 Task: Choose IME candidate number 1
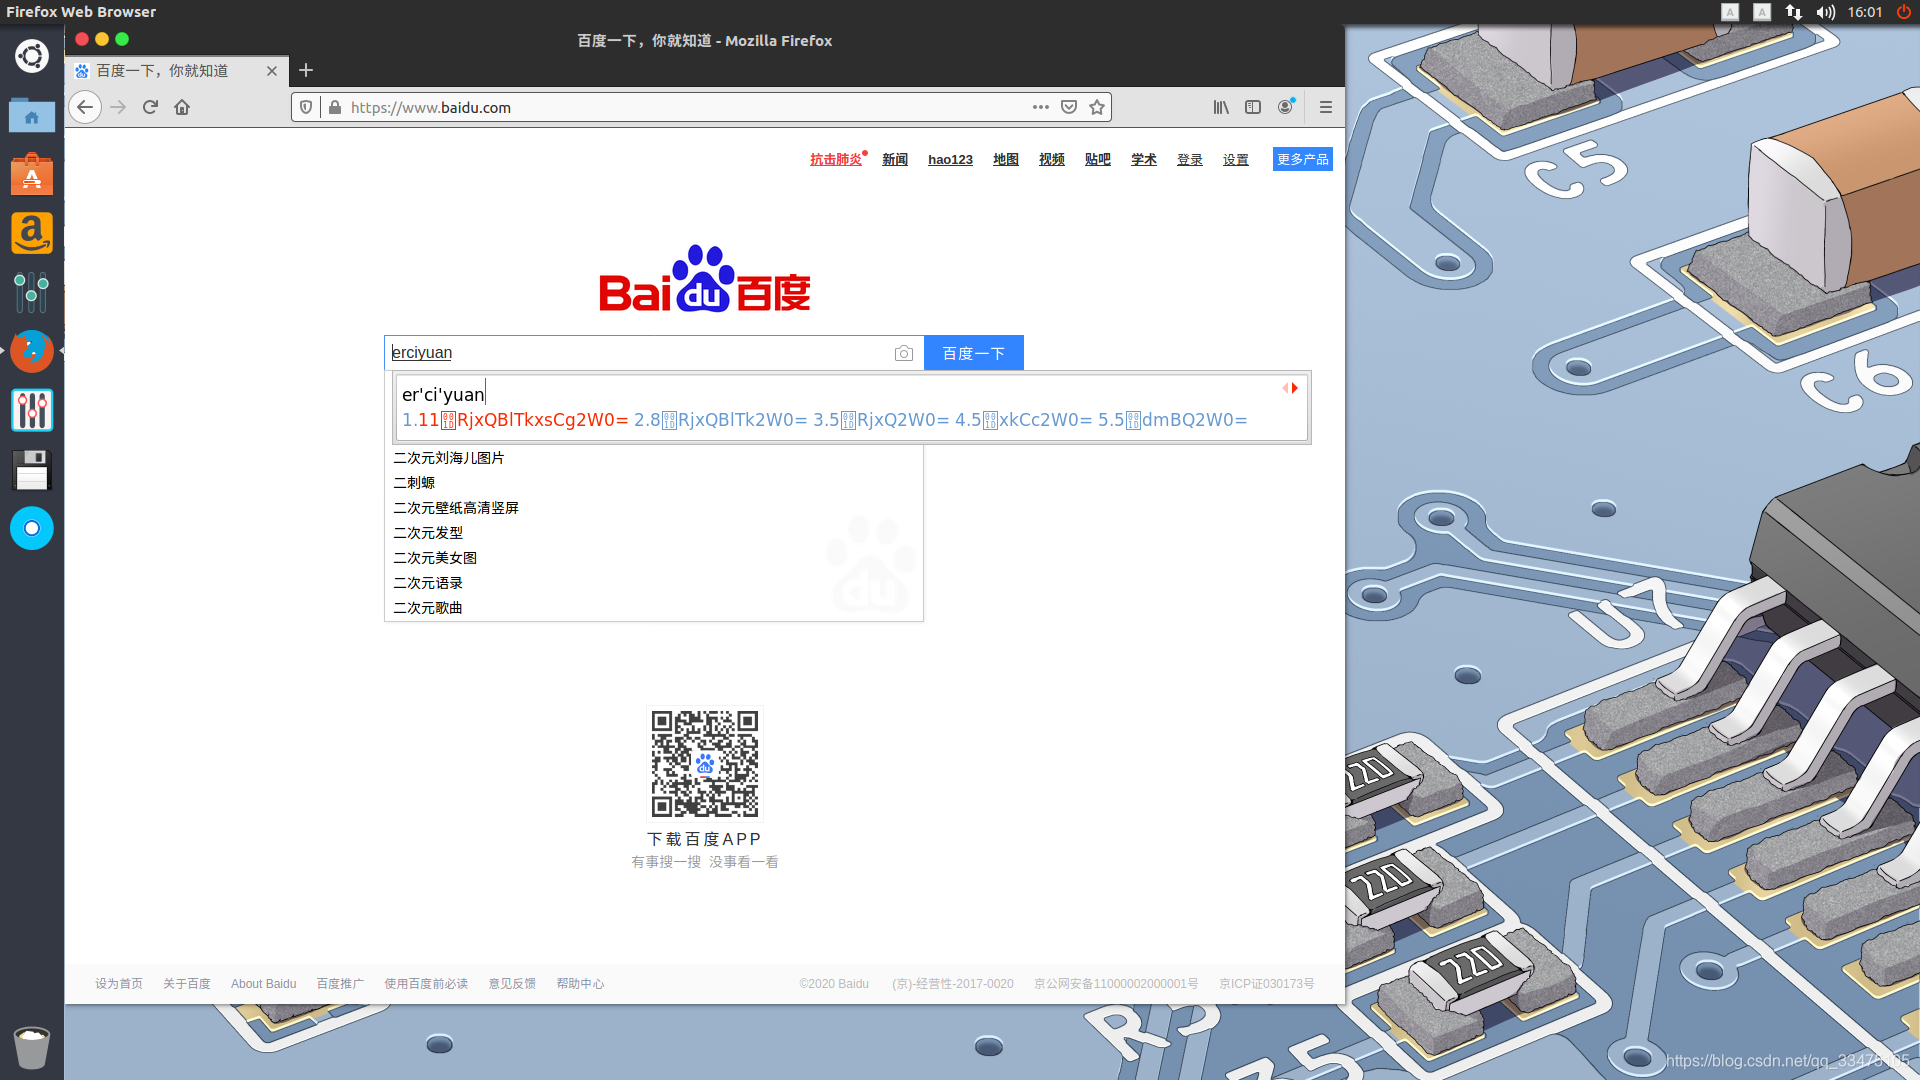(x=515, y=420)
